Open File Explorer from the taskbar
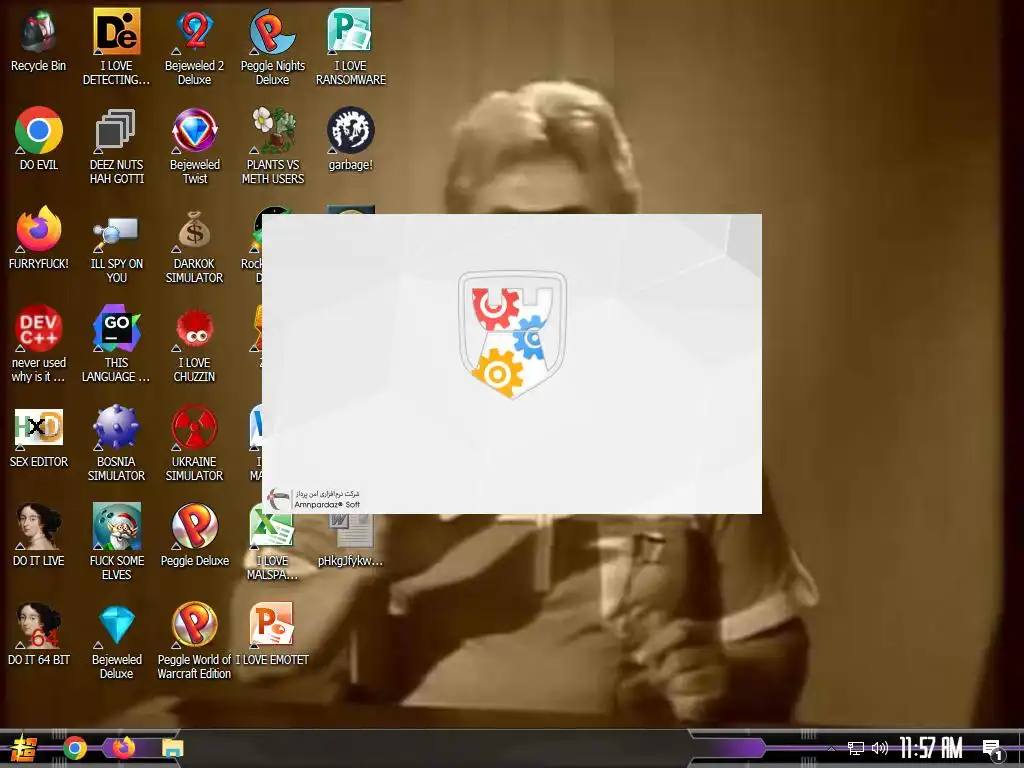The width and height of the screenshot is (1024, 768). 172,748
